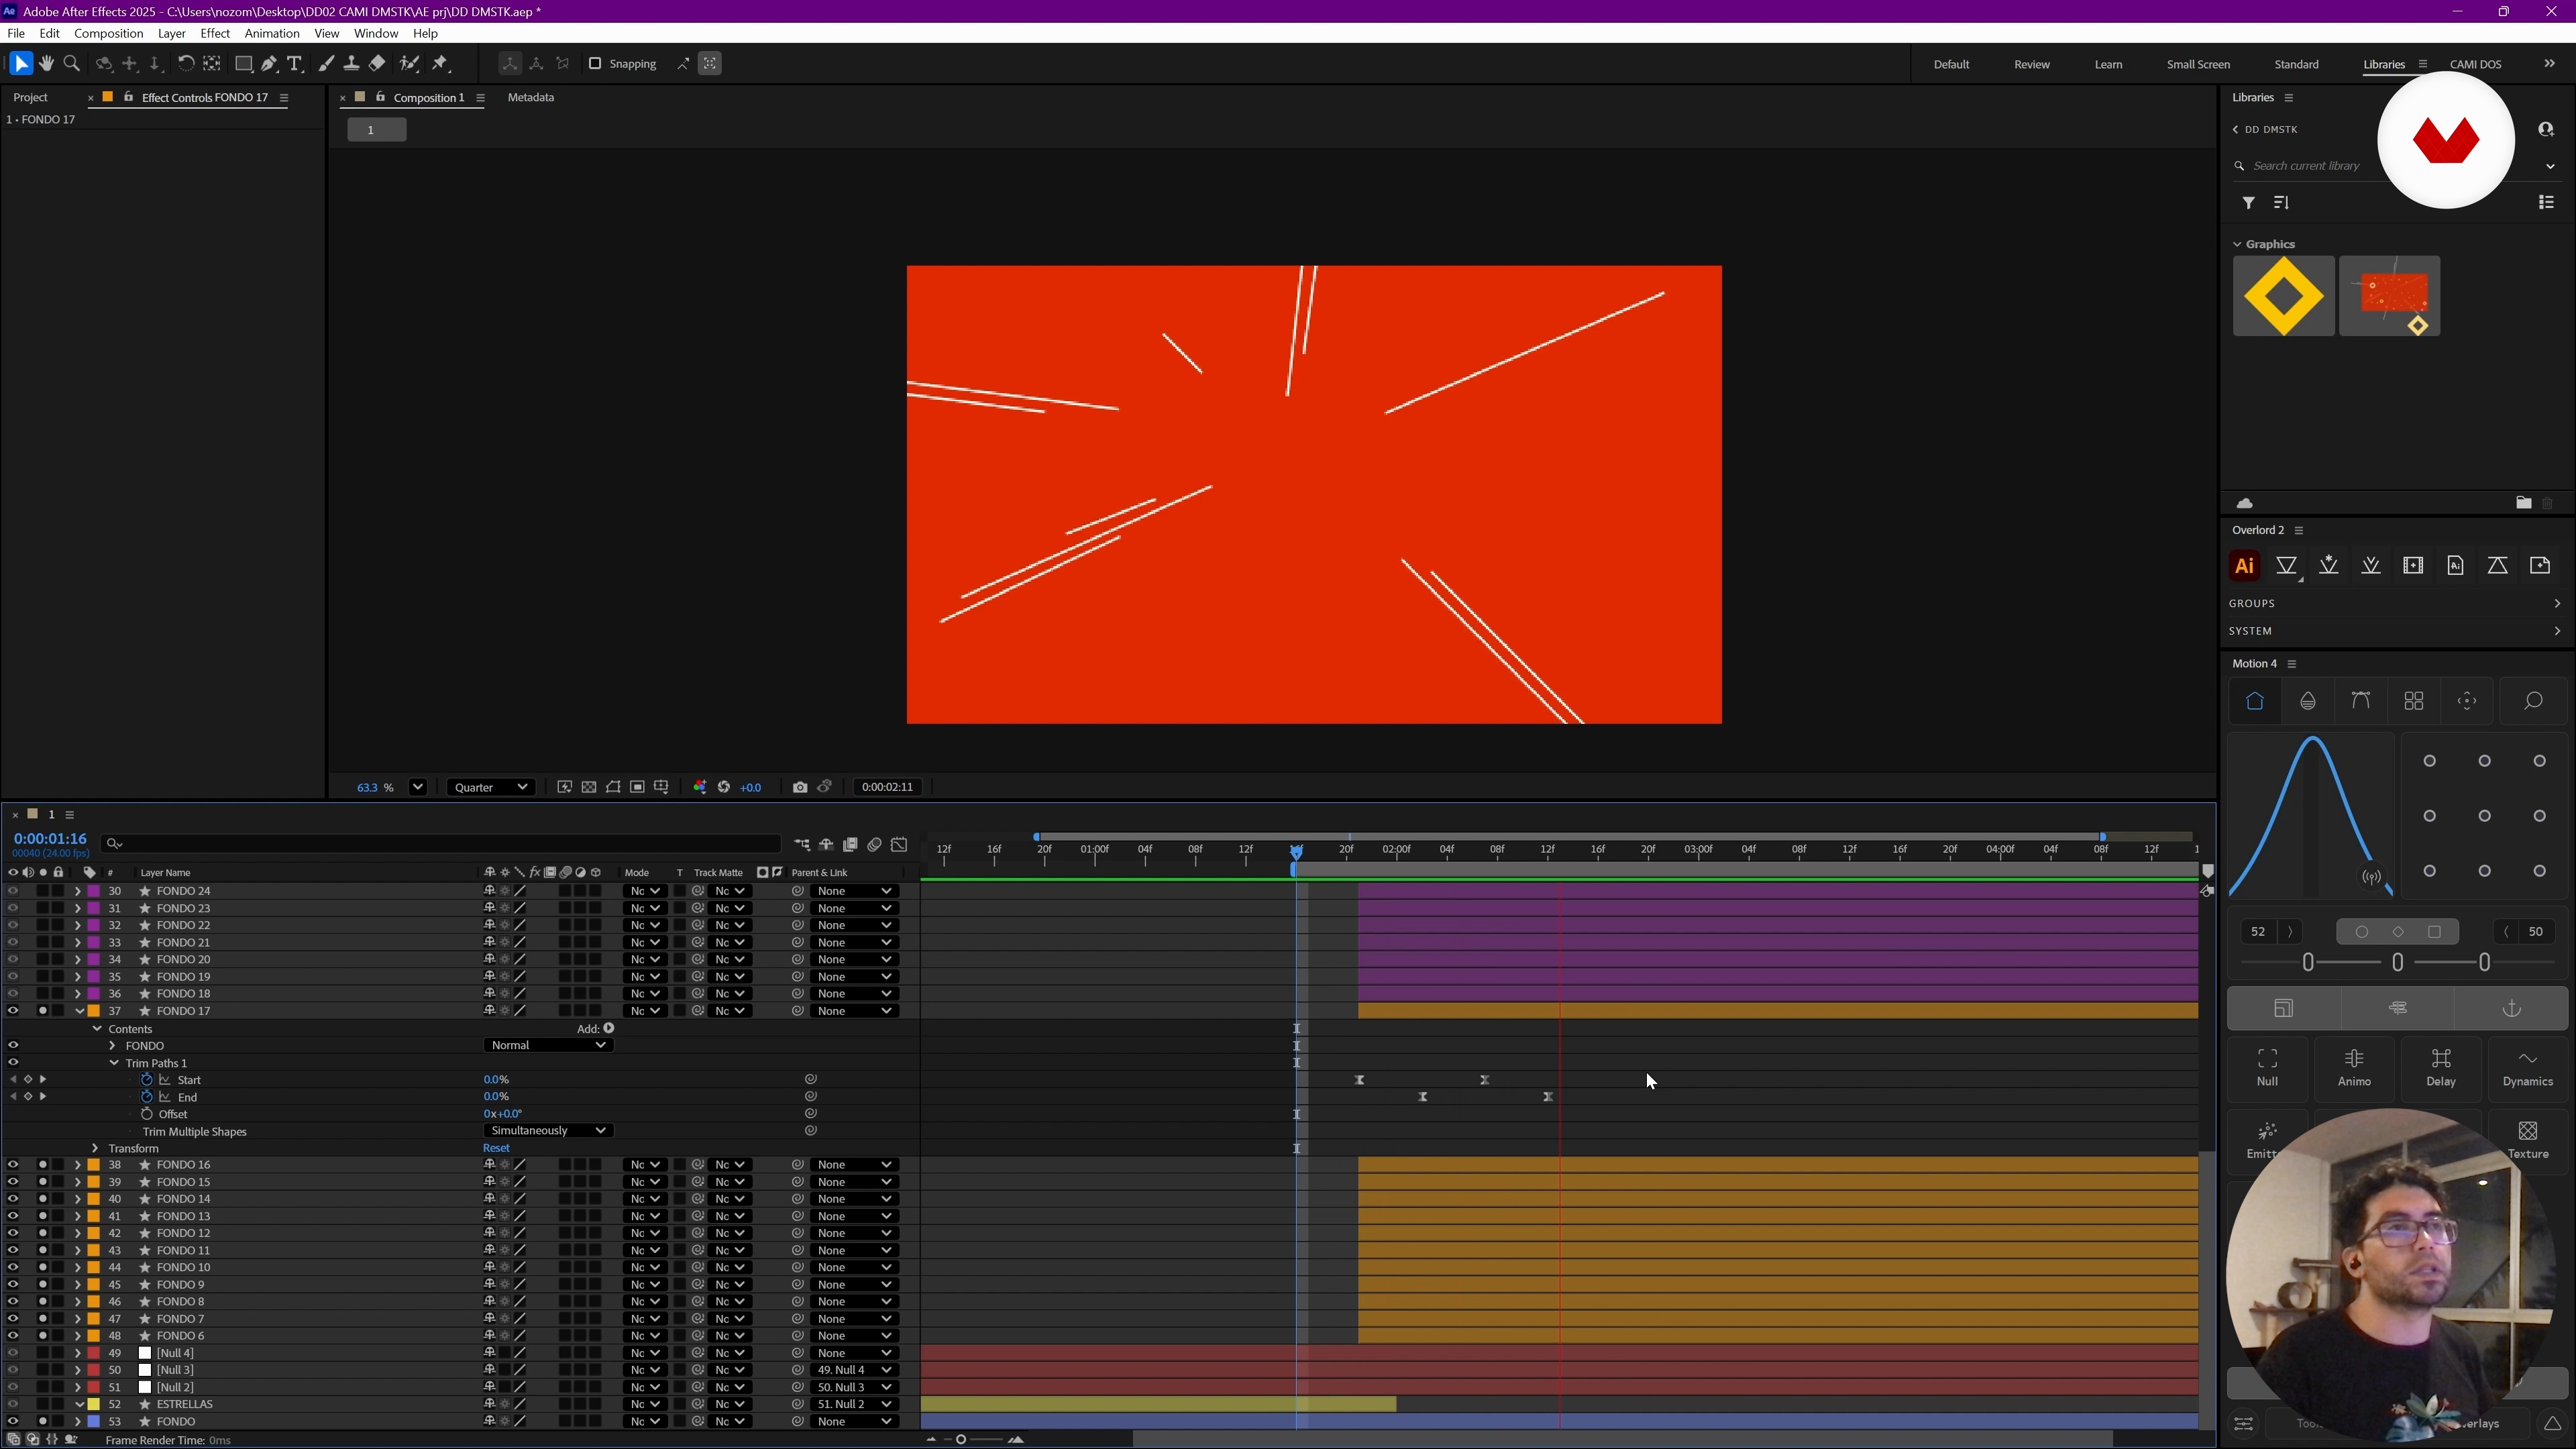This screenshot has height=1449, width=2576.
Task: Enable the Snapping checkbox
Action: pyautogui.click(x=595, y=64)
